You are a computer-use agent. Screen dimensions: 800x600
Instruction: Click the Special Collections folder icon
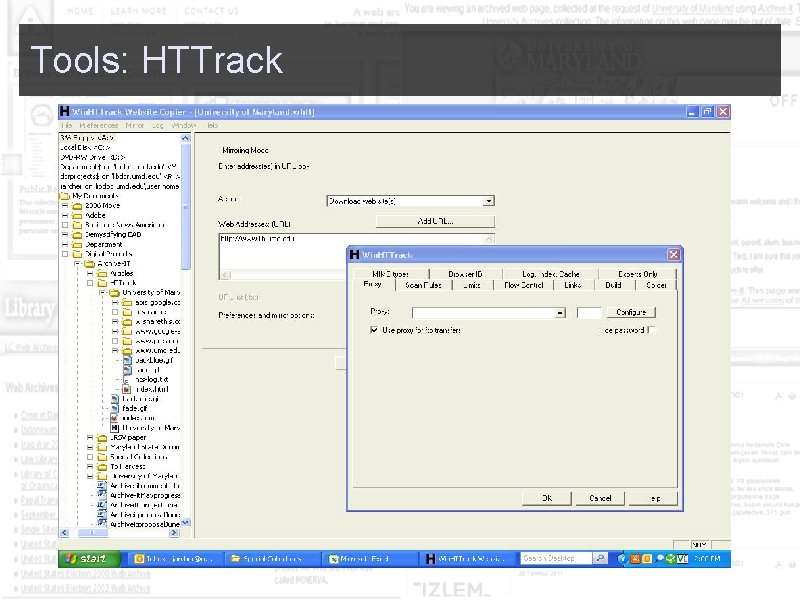(x=102, y=457)
